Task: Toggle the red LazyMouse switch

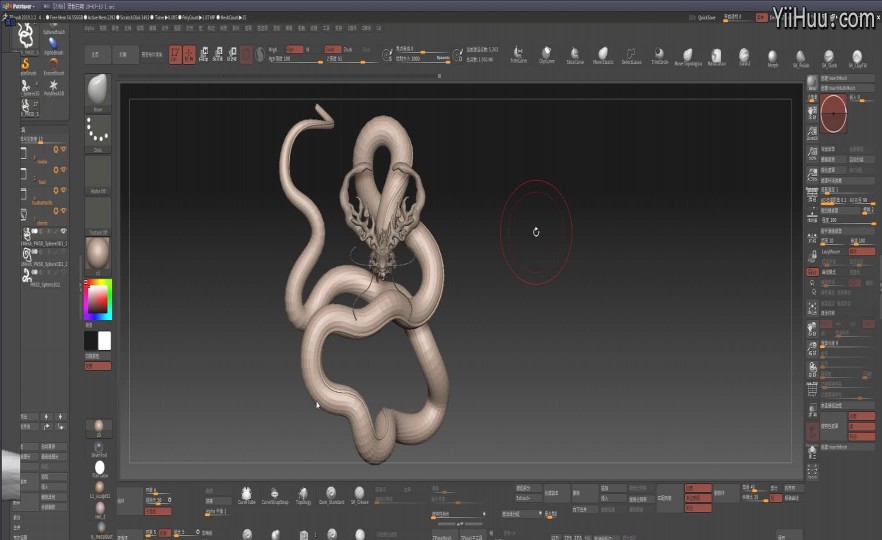Action: coord(861,251)
